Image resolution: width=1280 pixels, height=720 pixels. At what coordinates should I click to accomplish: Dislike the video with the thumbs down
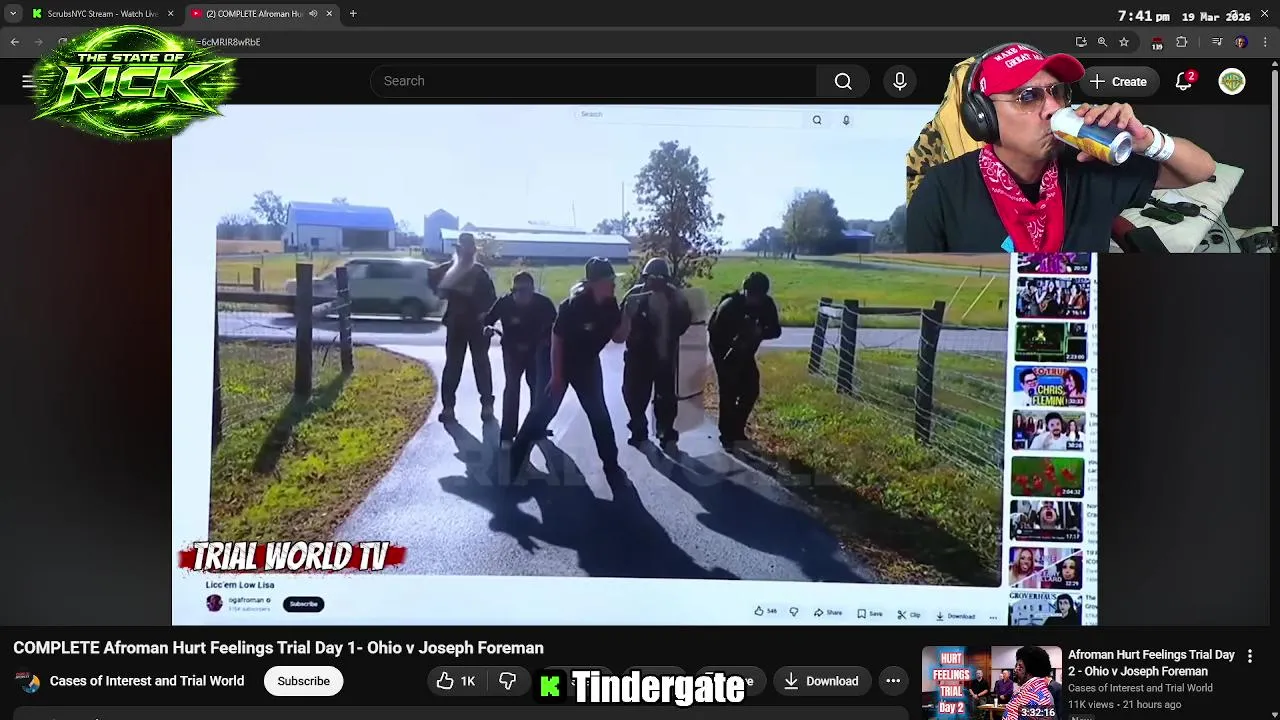coord(508,681)
